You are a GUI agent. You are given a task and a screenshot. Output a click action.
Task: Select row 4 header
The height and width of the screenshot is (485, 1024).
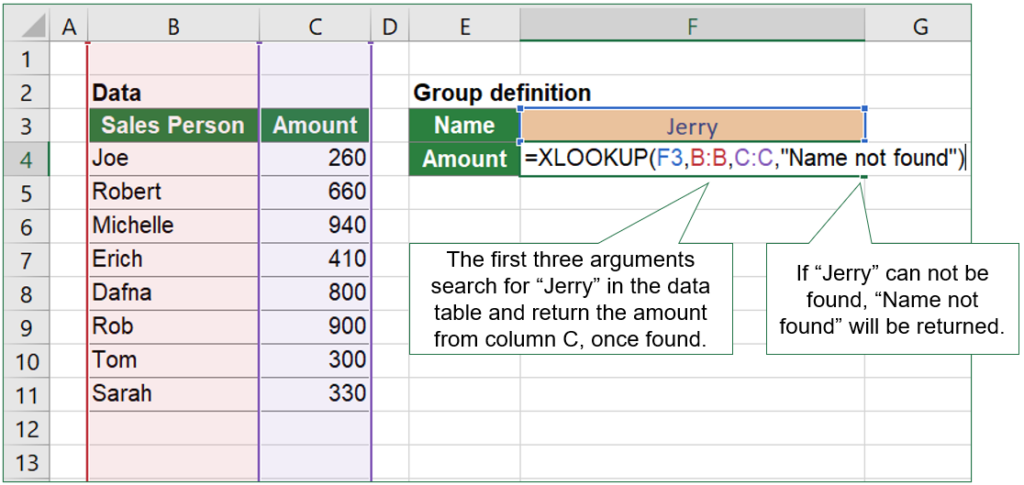(26, 159)
